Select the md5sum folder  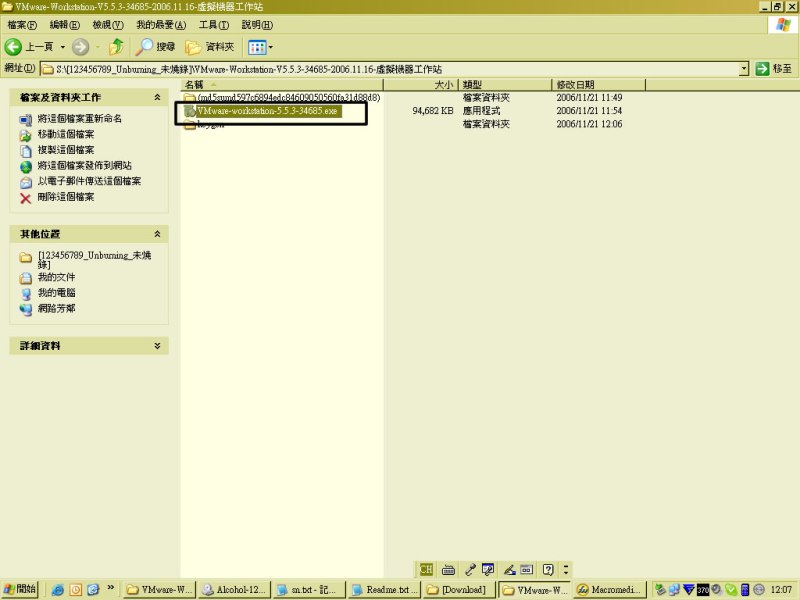(x=282, y=97)
